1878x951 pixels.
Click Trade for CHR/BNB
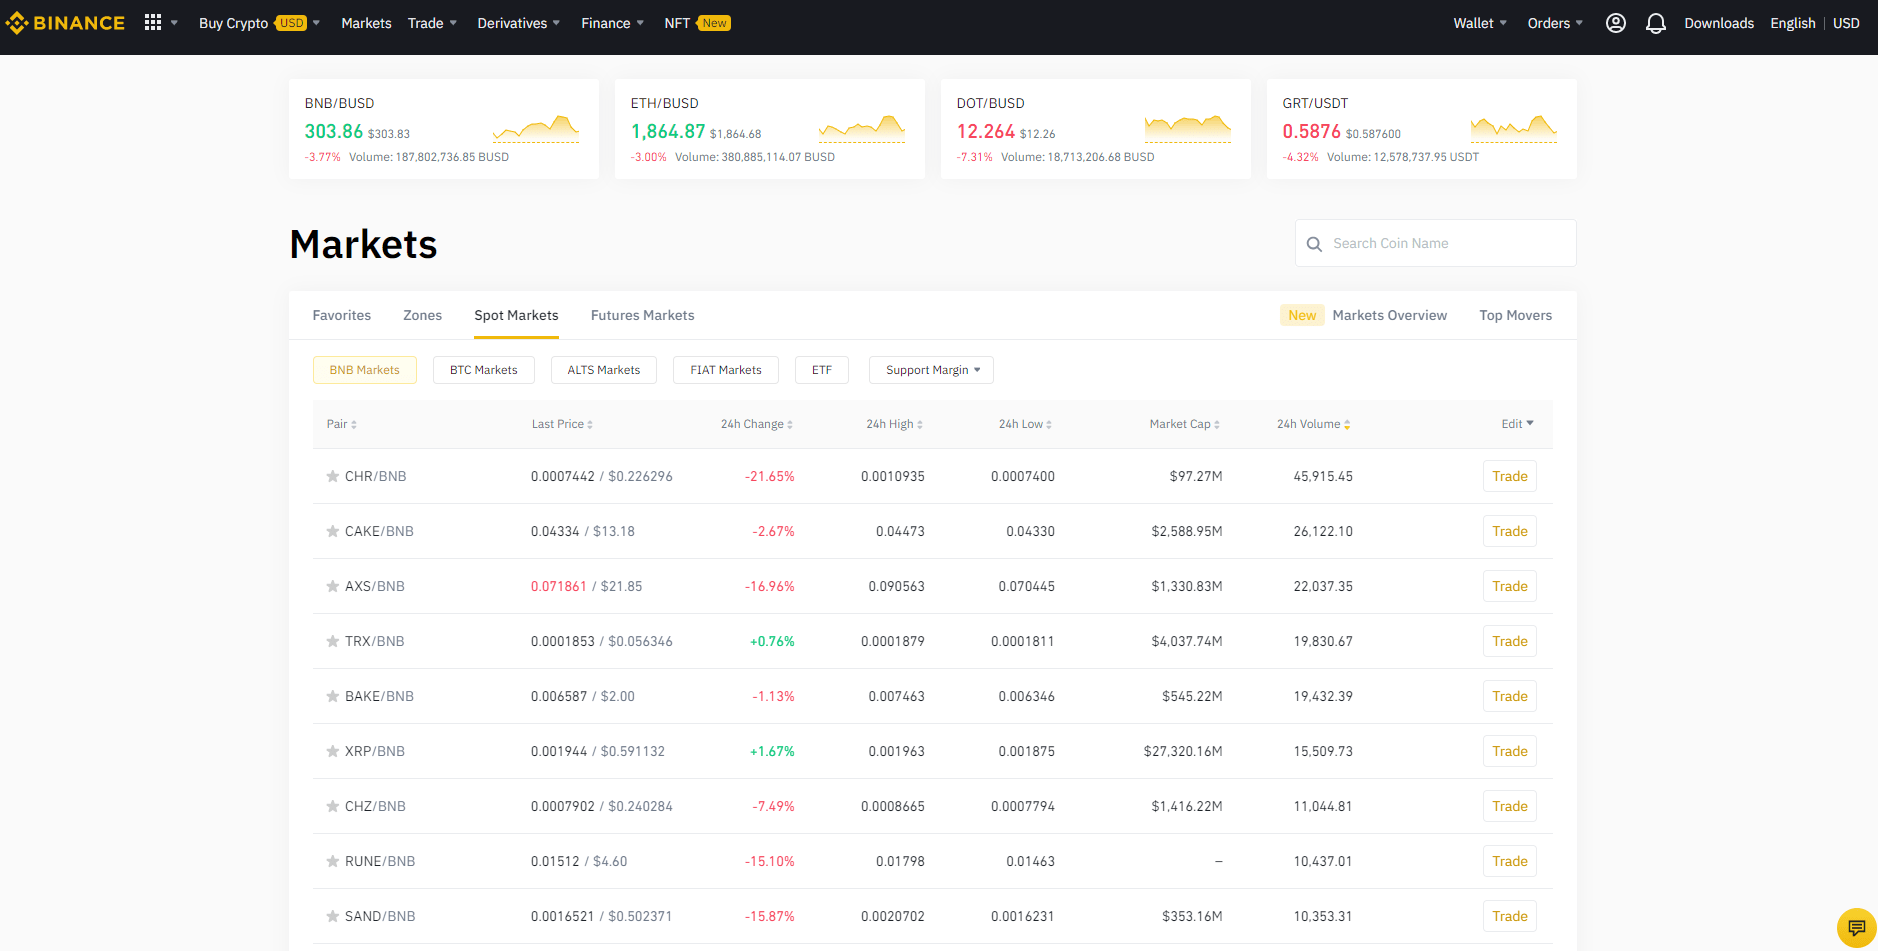(1510, 476)
